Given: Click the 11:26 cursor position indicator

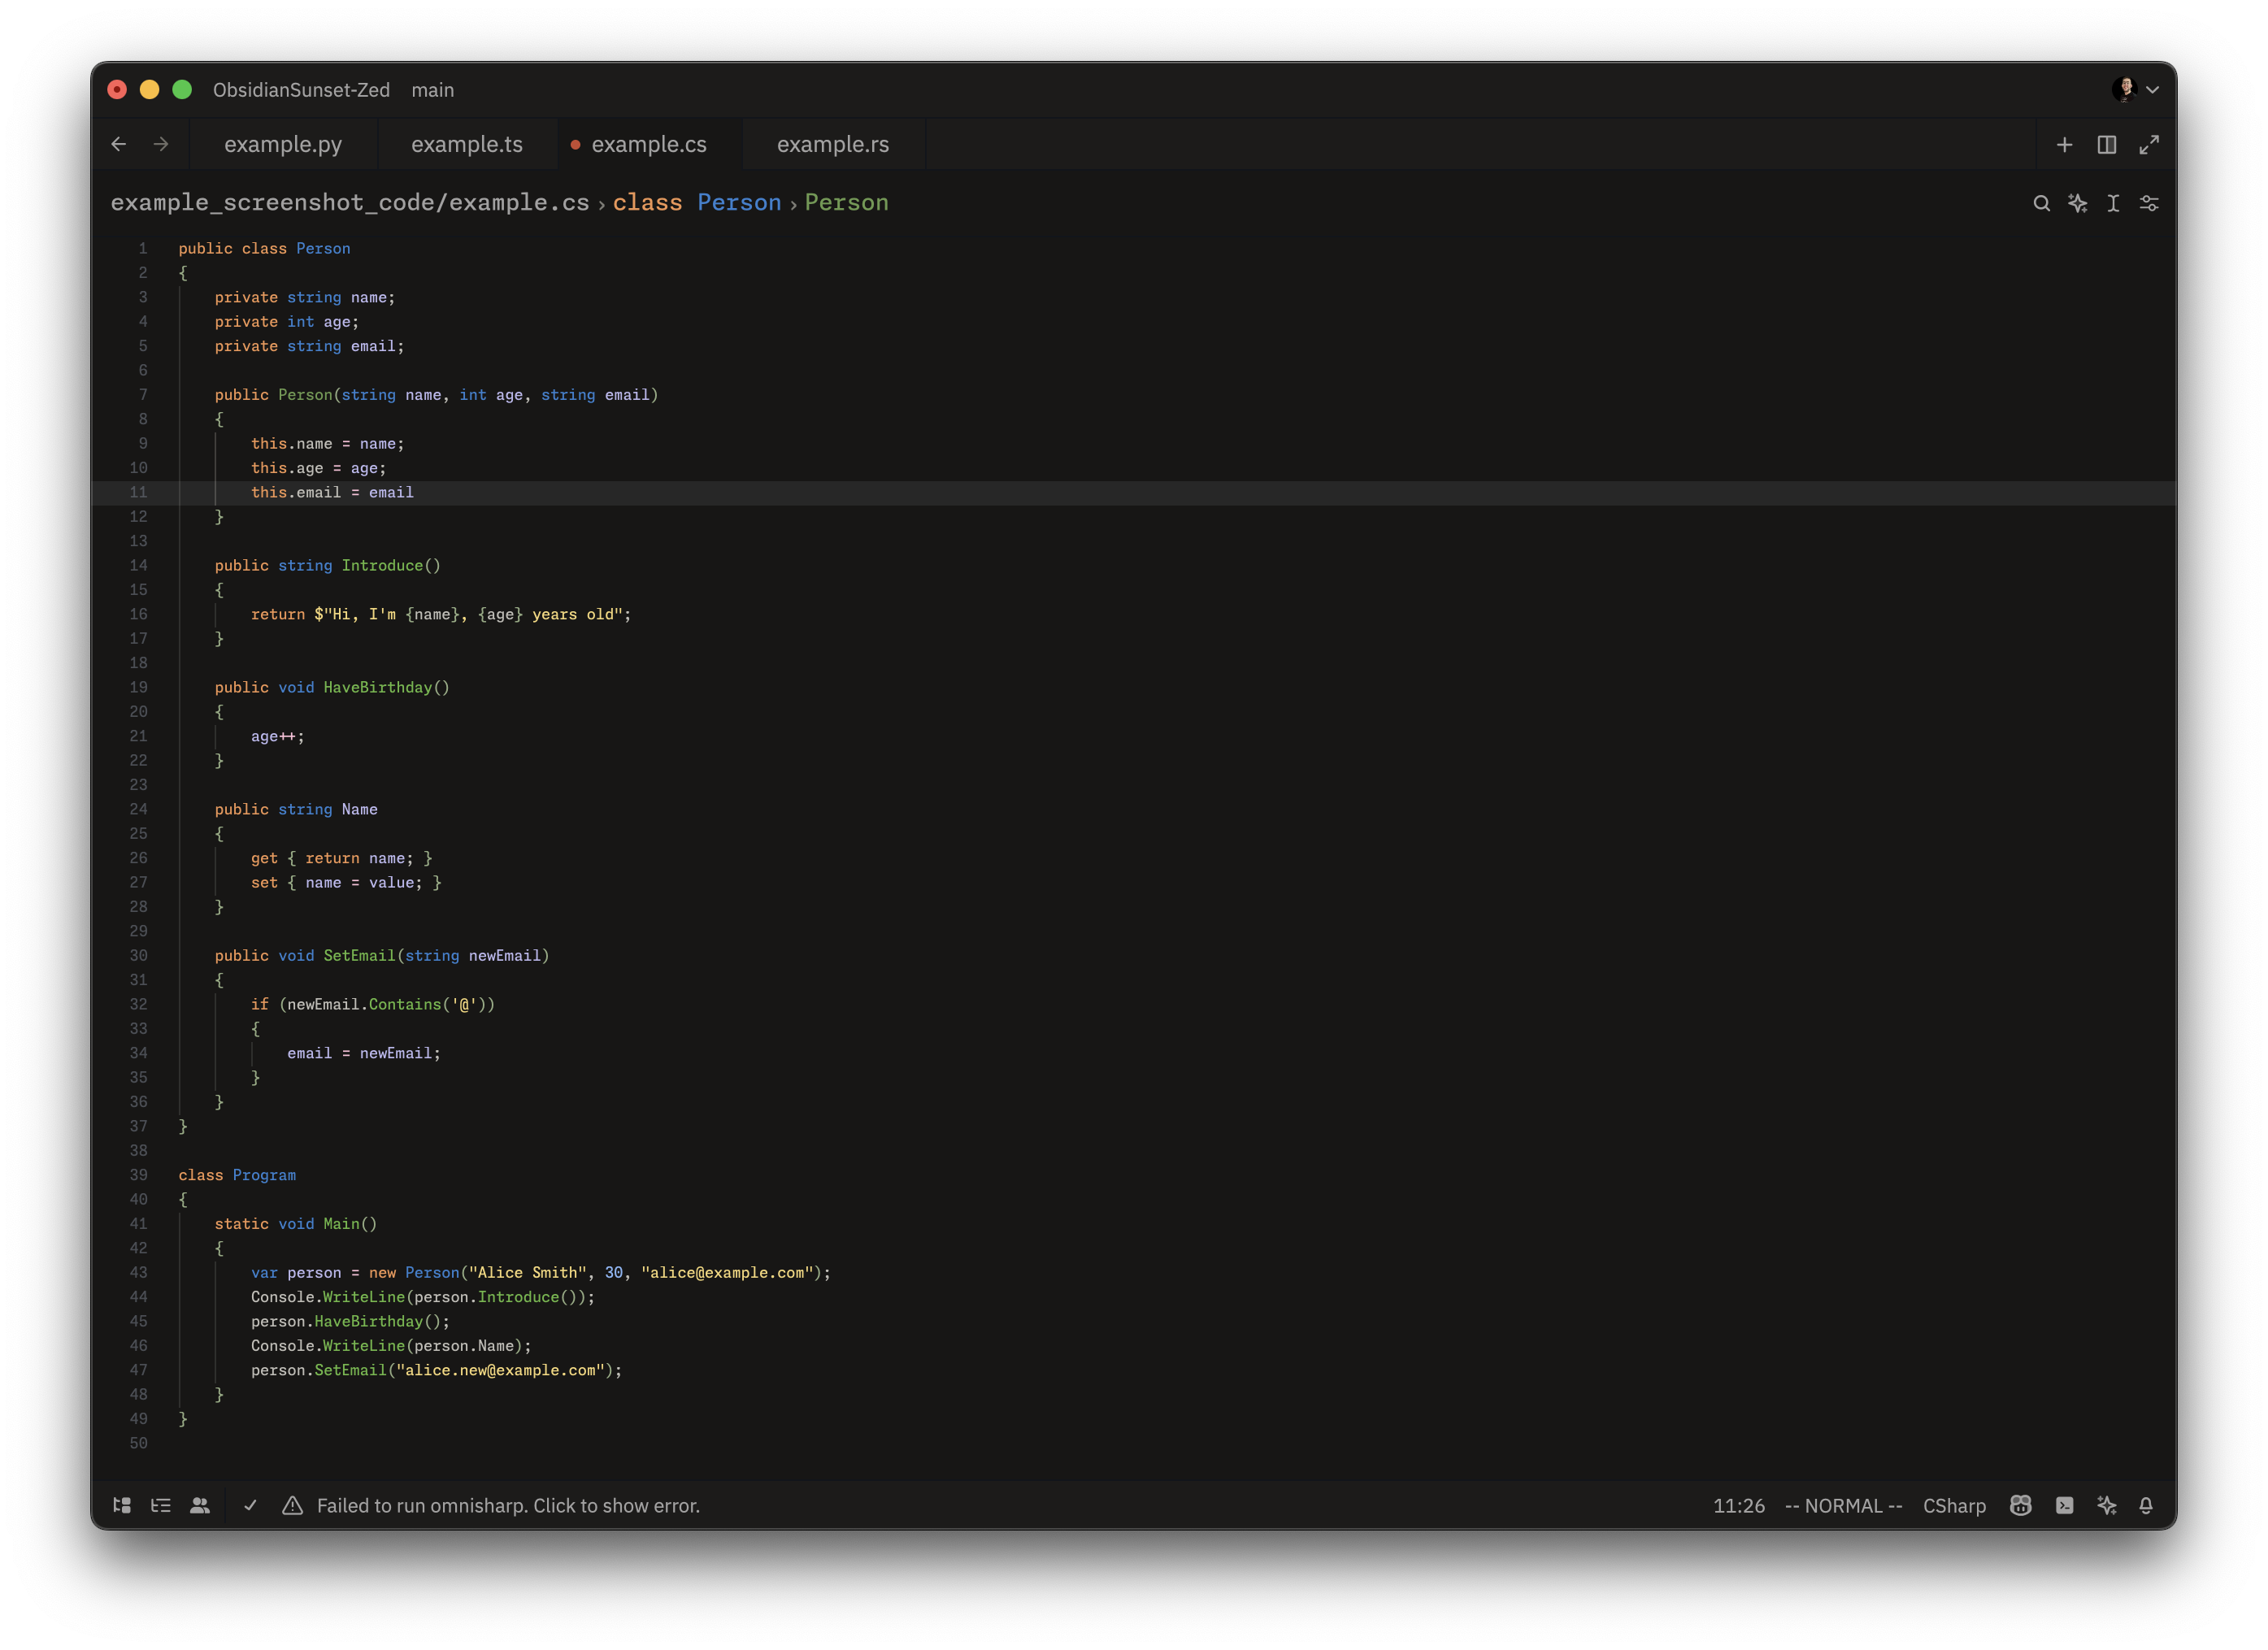Looking at the screenshot, I should coord(1738,1505).
